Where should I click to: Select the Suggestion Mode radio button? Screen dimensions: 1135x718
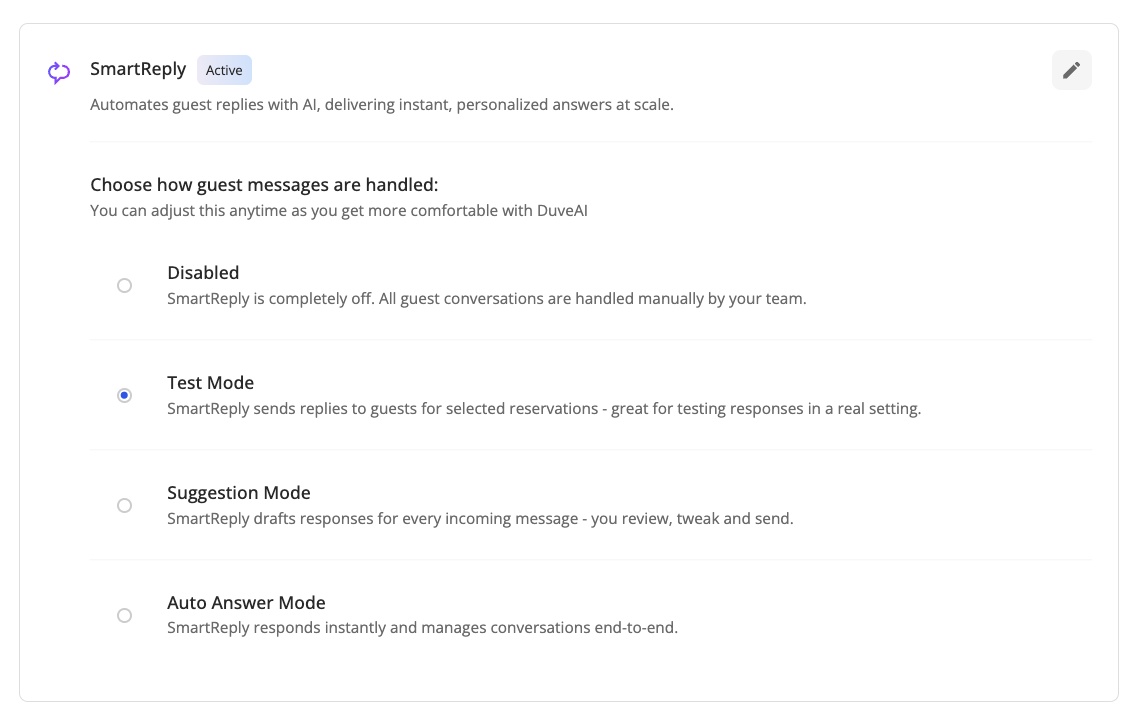click(x=124, y=506)
